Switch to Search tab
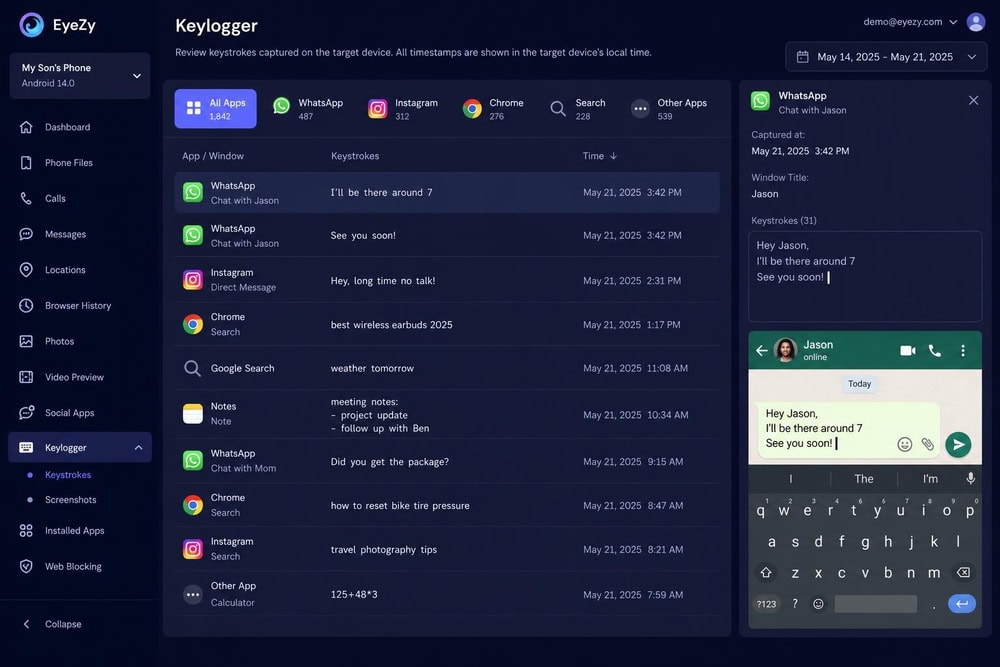1000x667 pixels. (x=578, y=108)
